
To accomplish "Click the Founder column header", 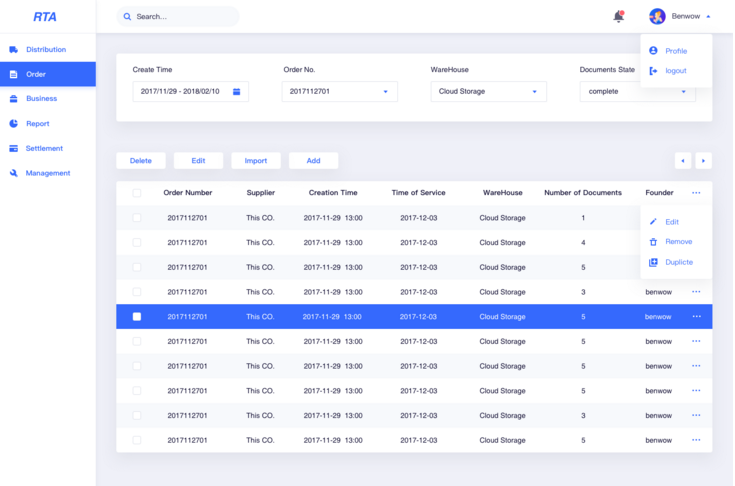I will pyautogui.click(x=659, y=193).
